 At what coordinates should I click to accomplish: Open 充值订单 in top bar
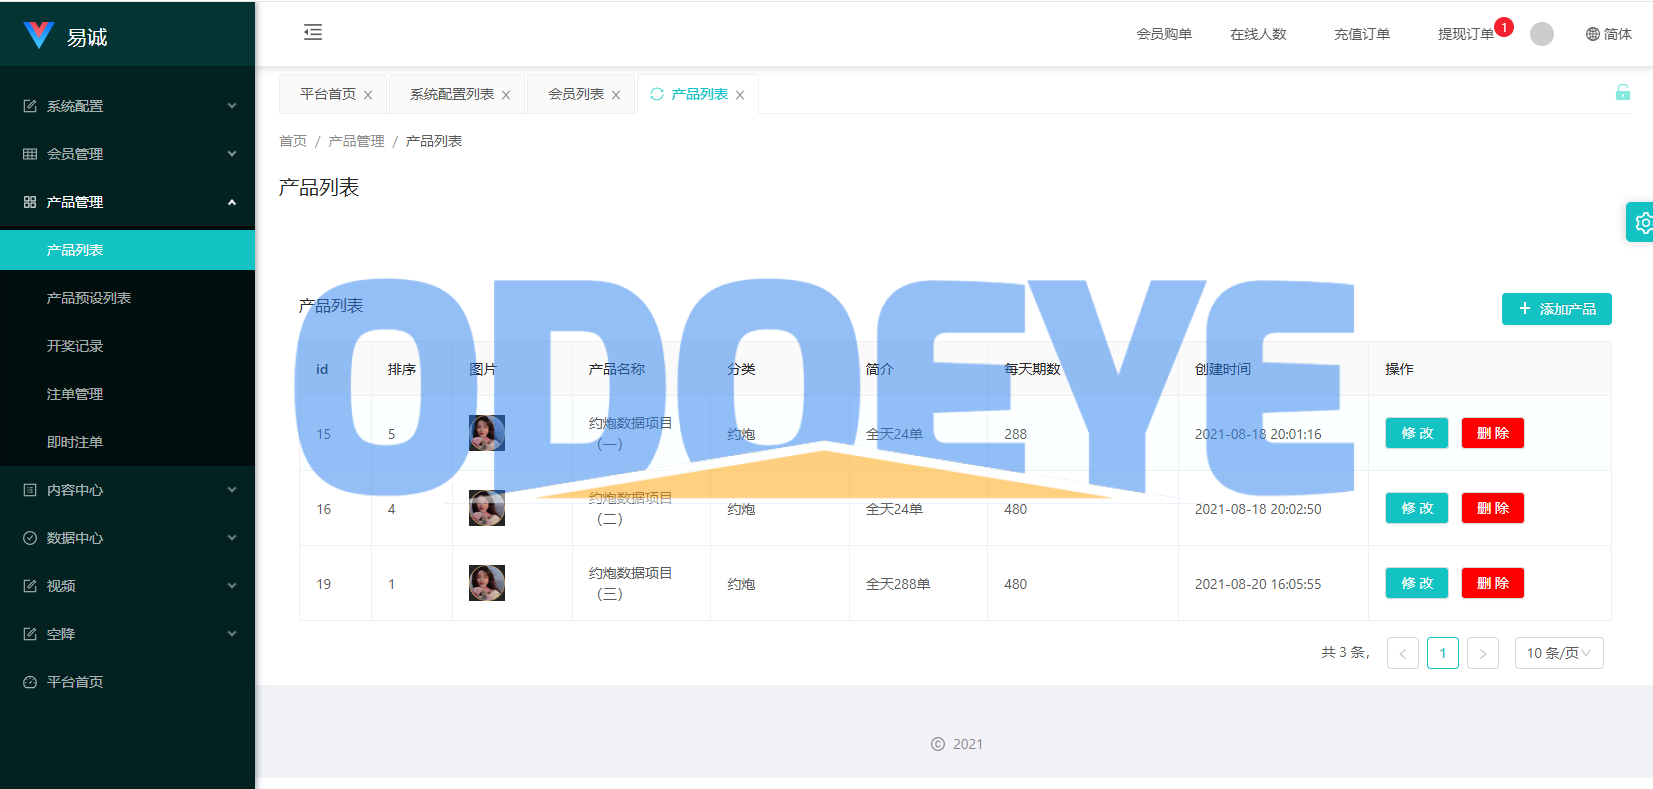click(x=1362, y=34)
